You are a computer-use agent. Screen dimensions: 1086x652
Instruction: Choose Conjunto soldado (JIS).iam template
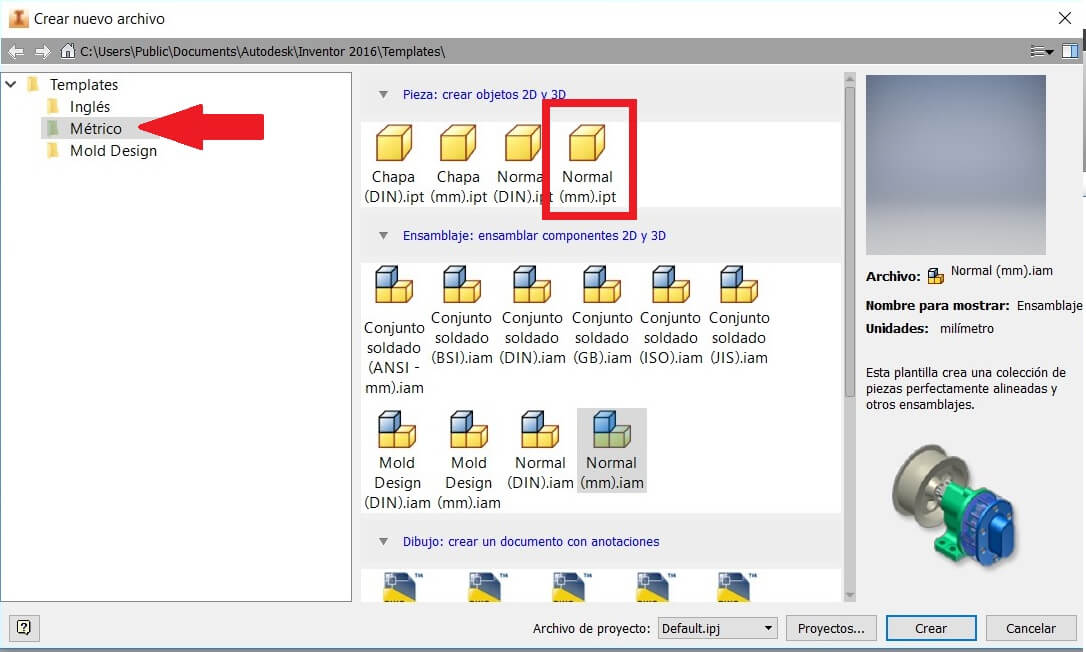click(738, 316)
